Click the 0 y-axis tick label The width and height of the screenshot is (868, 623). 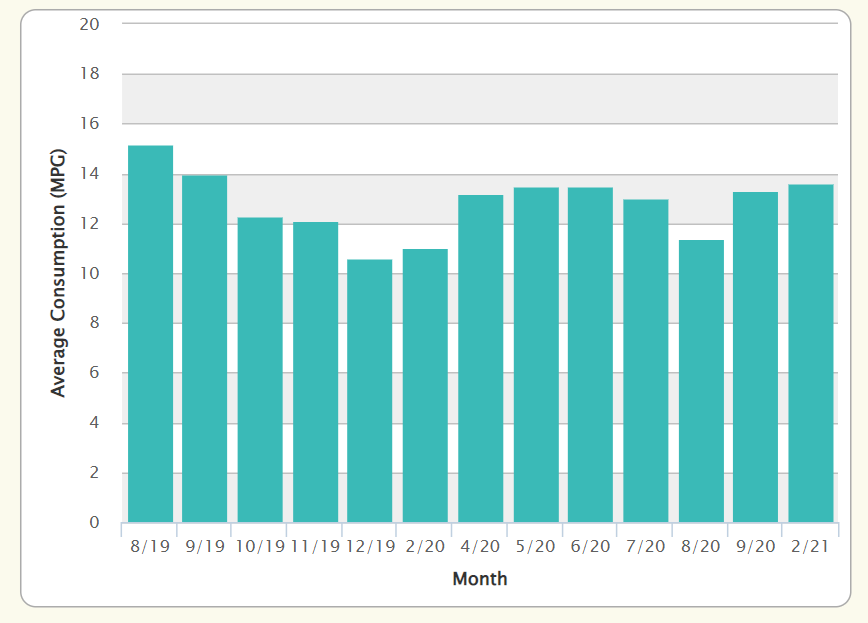tap(95, 522)
